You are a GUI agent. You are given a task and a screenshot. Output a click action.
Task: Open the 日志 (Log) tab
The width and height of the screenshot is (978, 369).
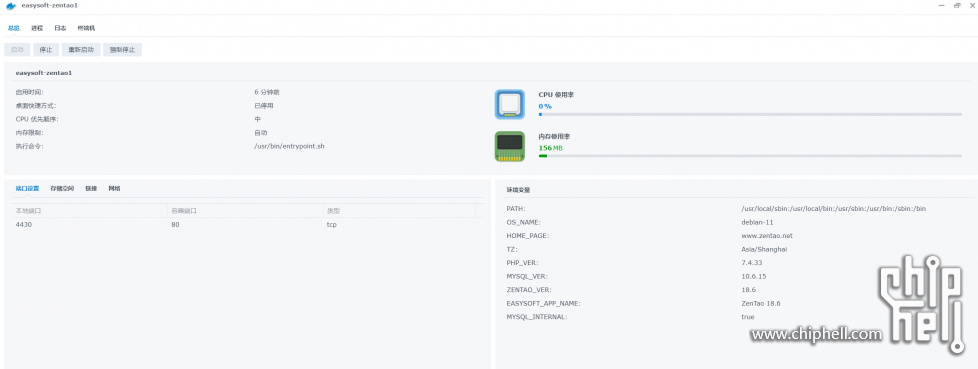(x=60, y=28)
